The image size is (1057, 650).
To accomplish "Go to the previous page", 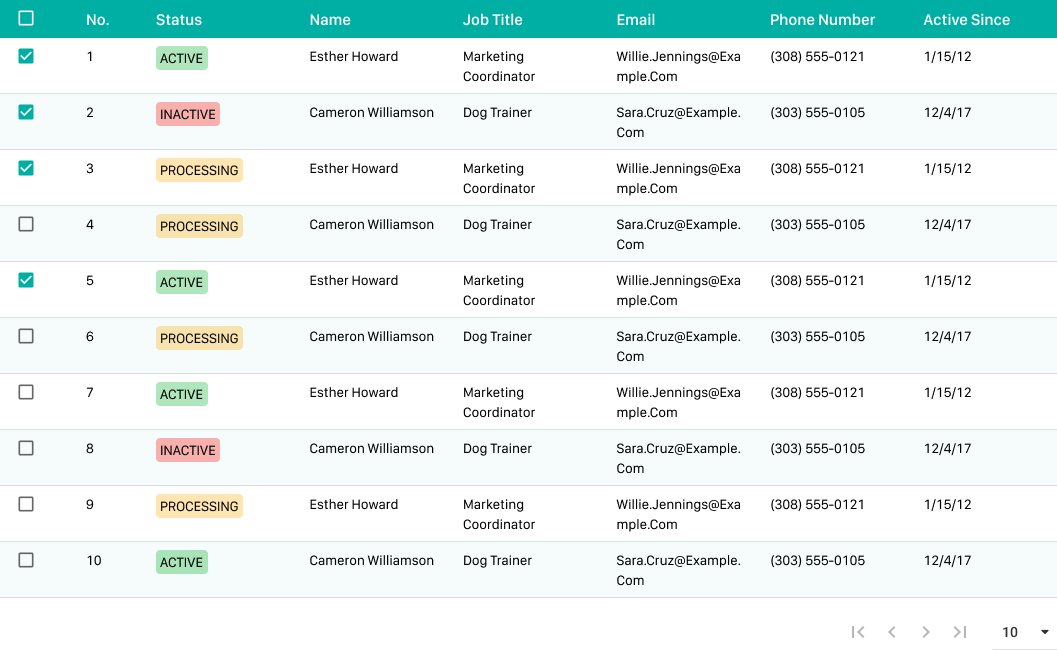I will coord(892,632).
